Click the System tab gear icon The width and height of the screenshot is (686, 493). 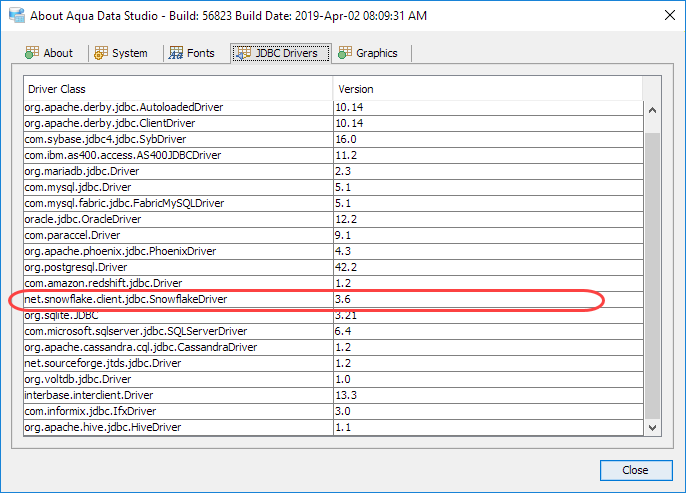pos(101,53)
